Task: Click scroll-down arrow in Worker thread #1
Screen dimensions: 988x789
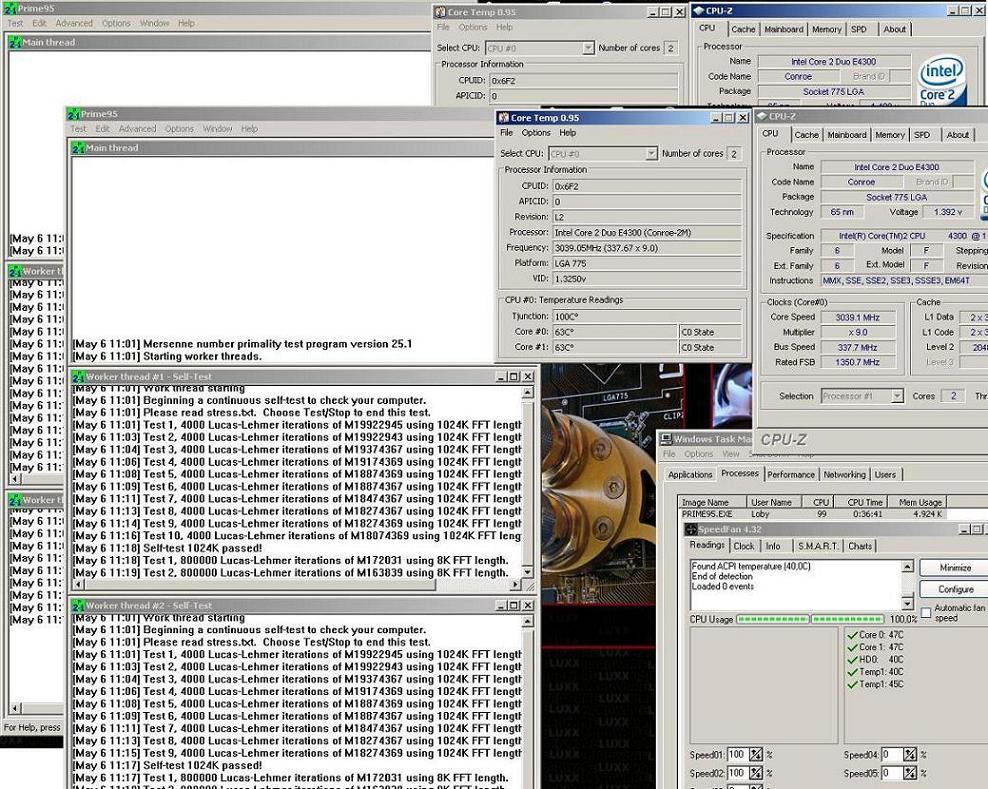Action: pyautogui.click(x=527, y=572)
